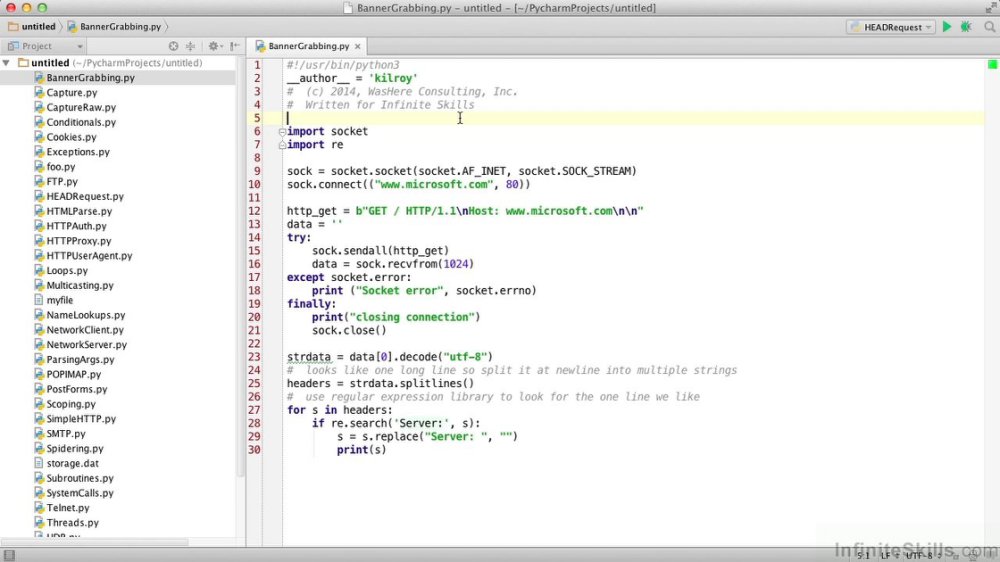Place cursor on 'kilroy' author string

[x=393, y=78]
